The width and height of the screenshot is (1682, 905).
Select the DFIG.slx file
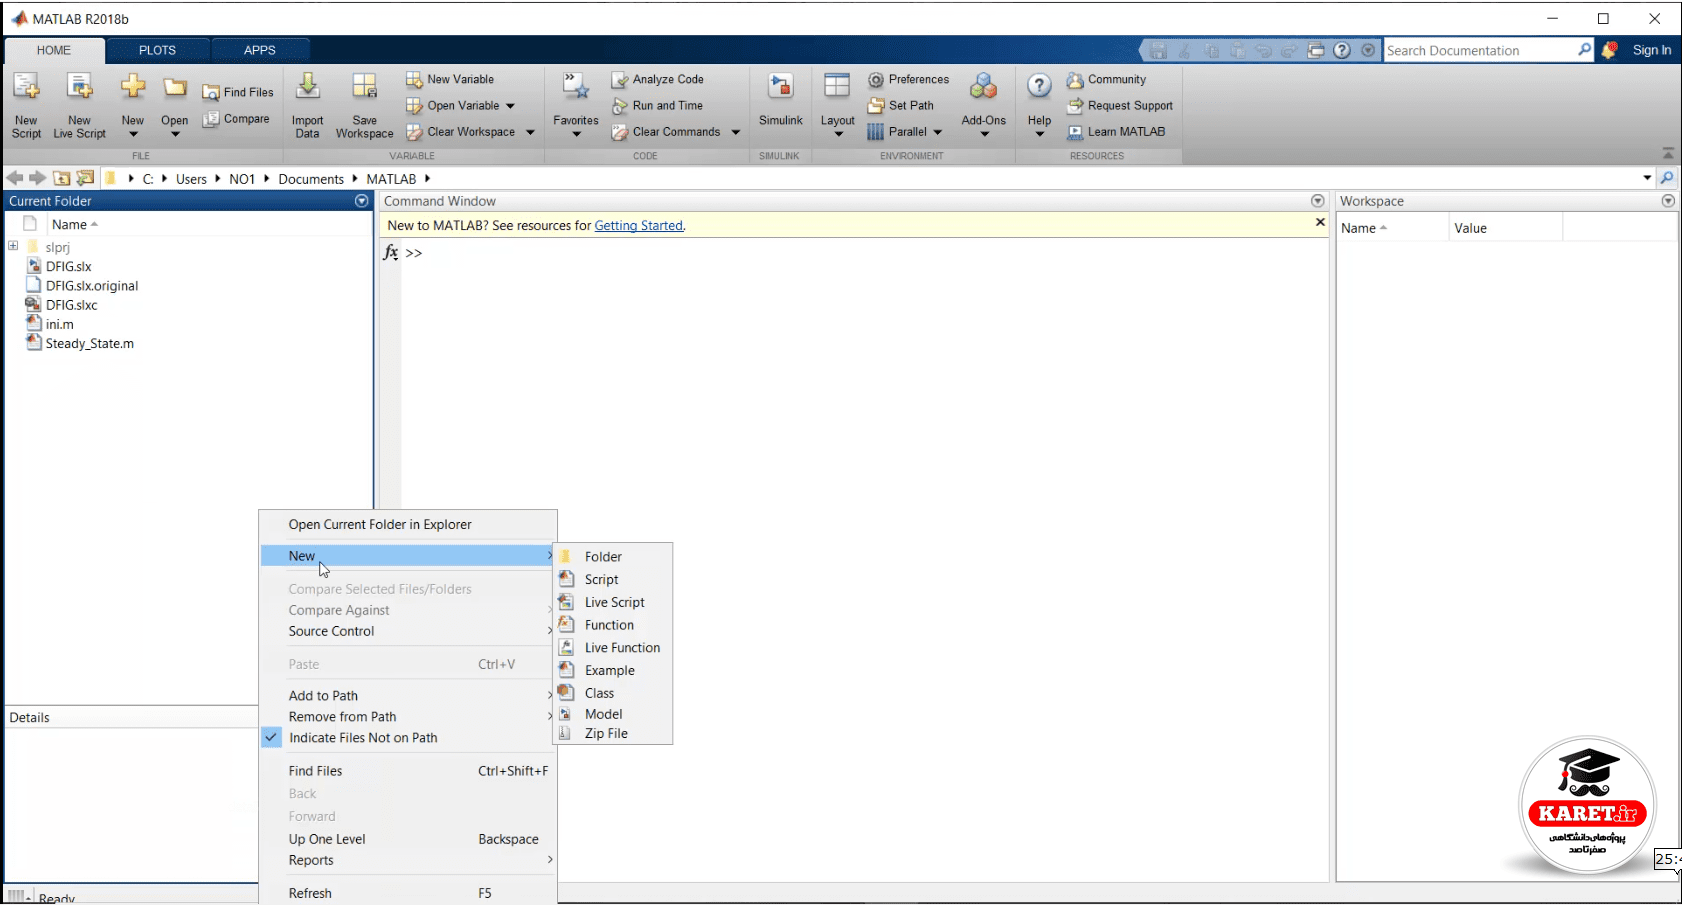coord(68,267)
